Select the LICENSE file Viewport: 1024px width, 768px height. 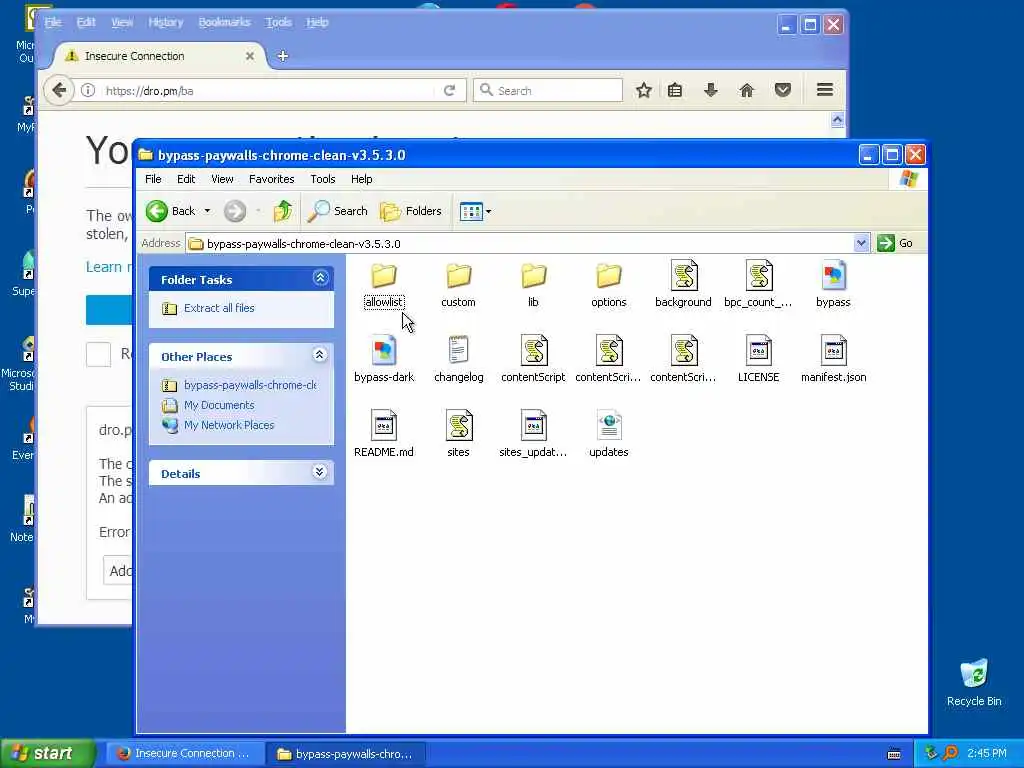click(758, 359)
